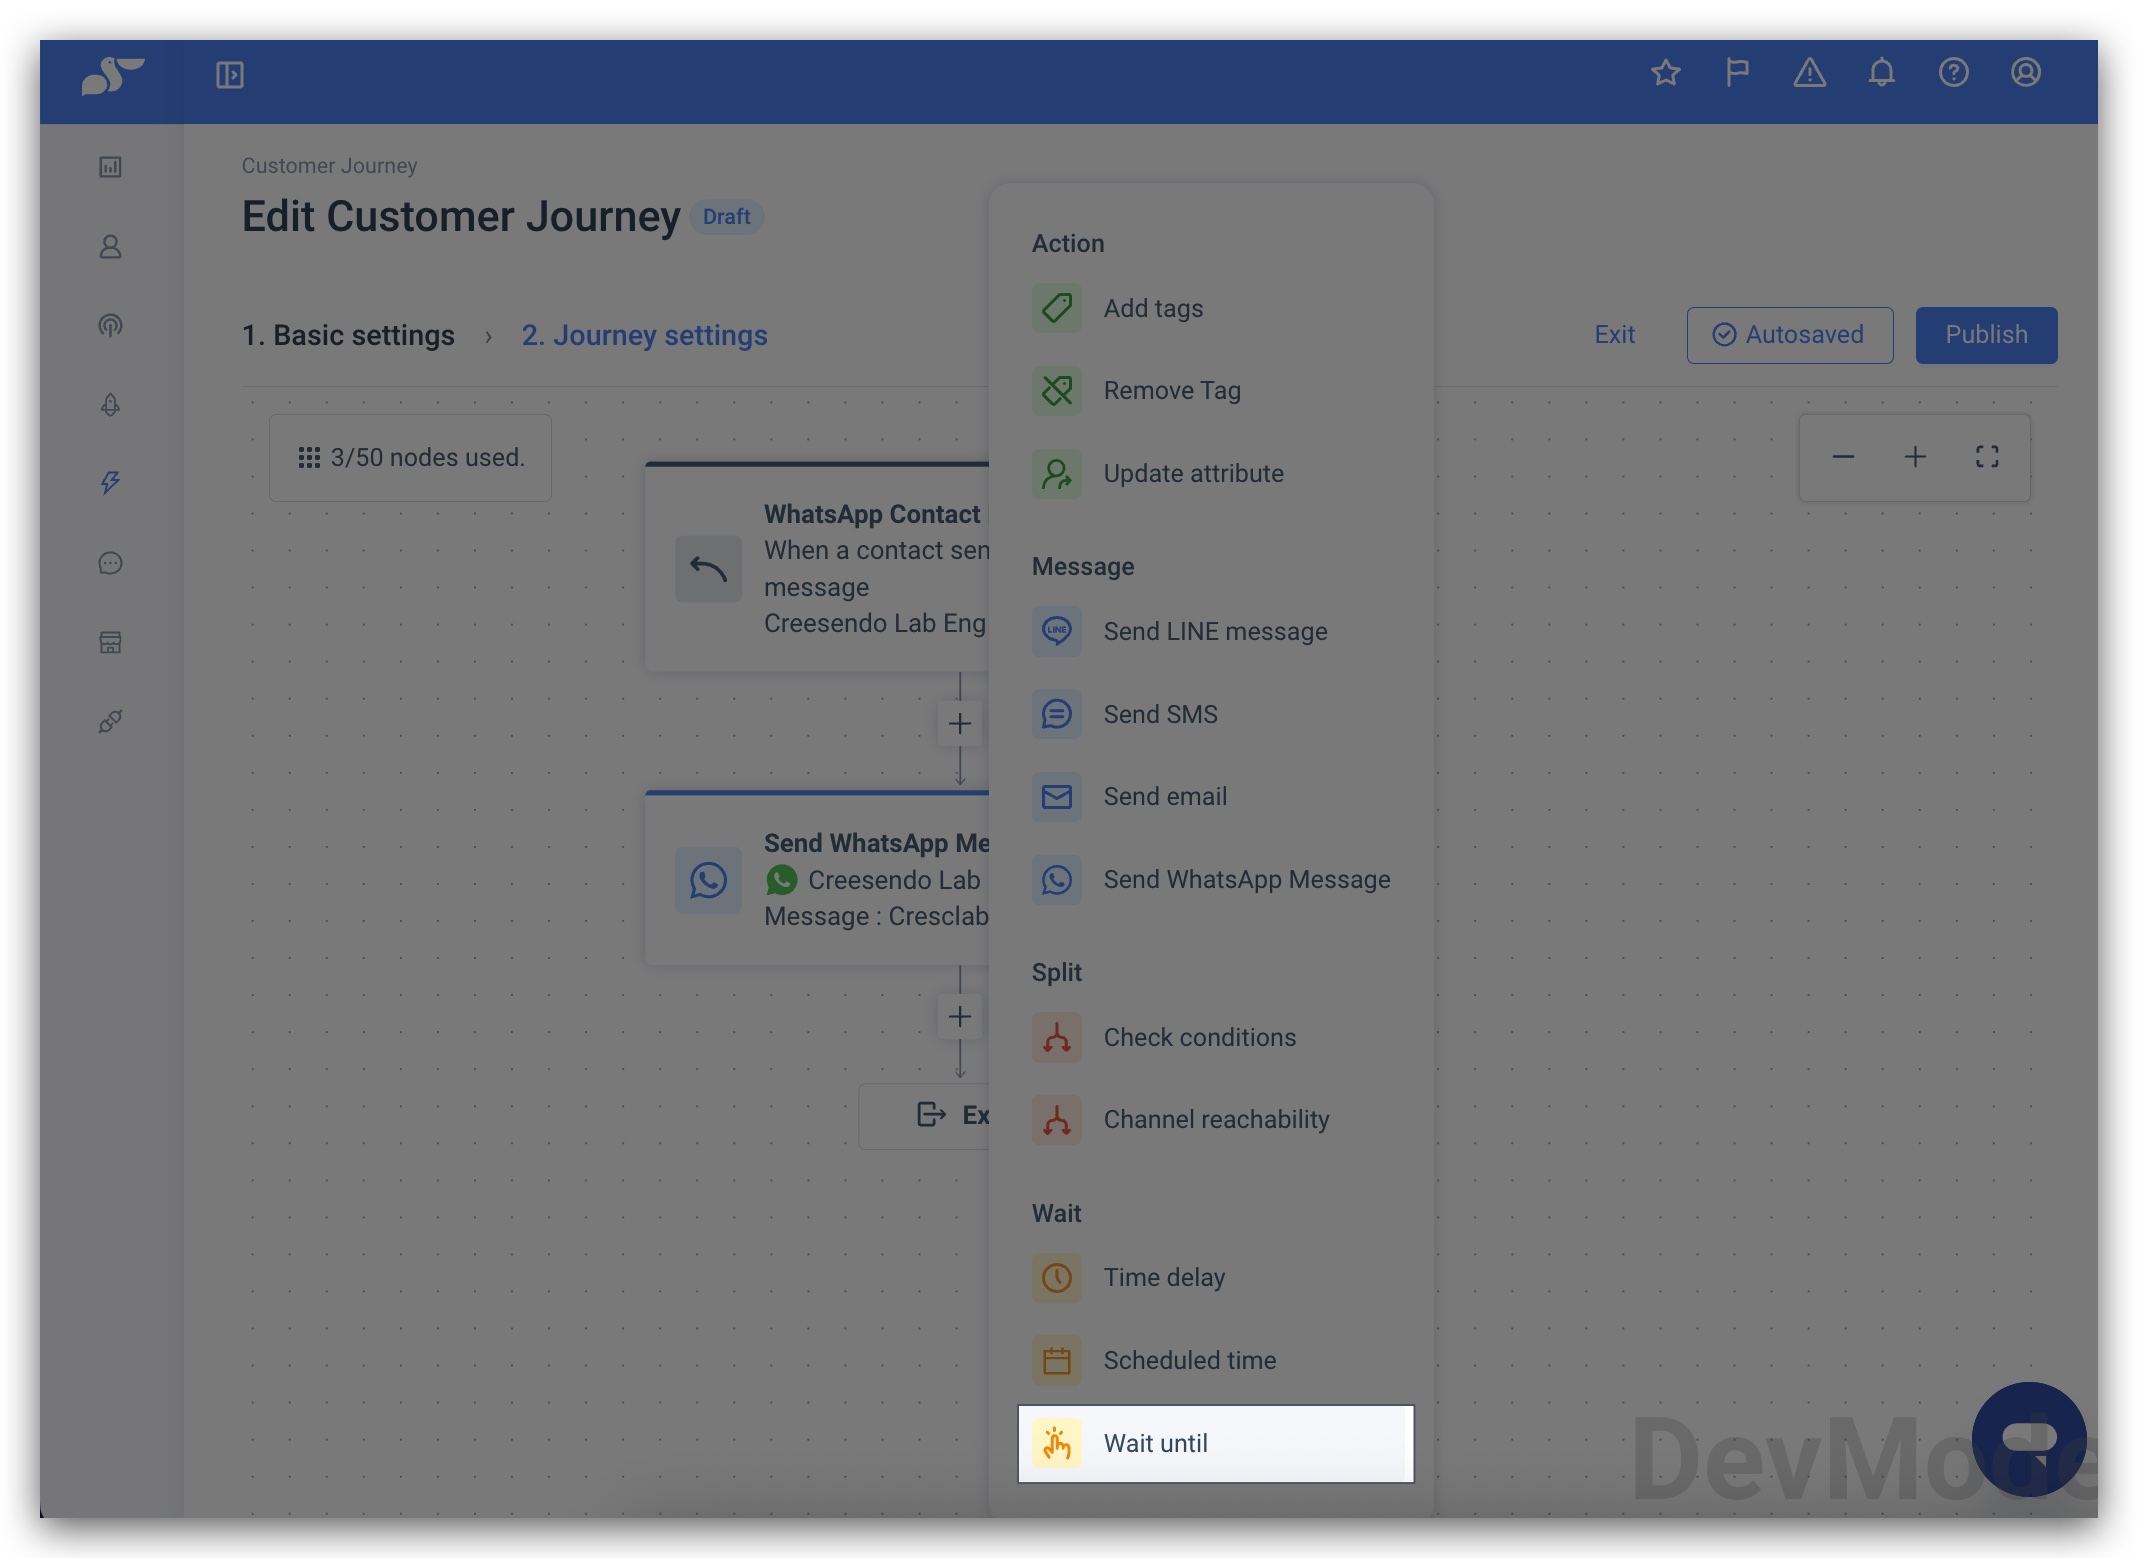Open the warning triangle alerts icon

click(x=1810, y=73)
